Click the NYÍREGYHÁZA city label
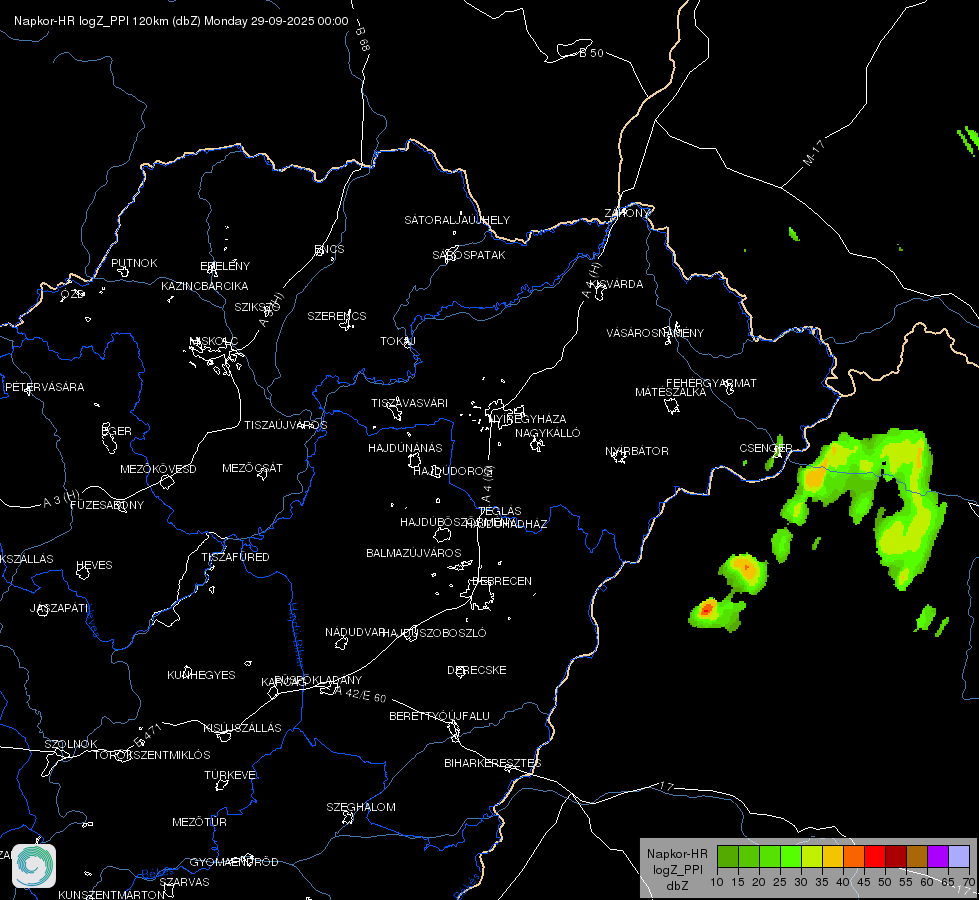The width and height of the screenshot is (979, 900). [528, 418]
